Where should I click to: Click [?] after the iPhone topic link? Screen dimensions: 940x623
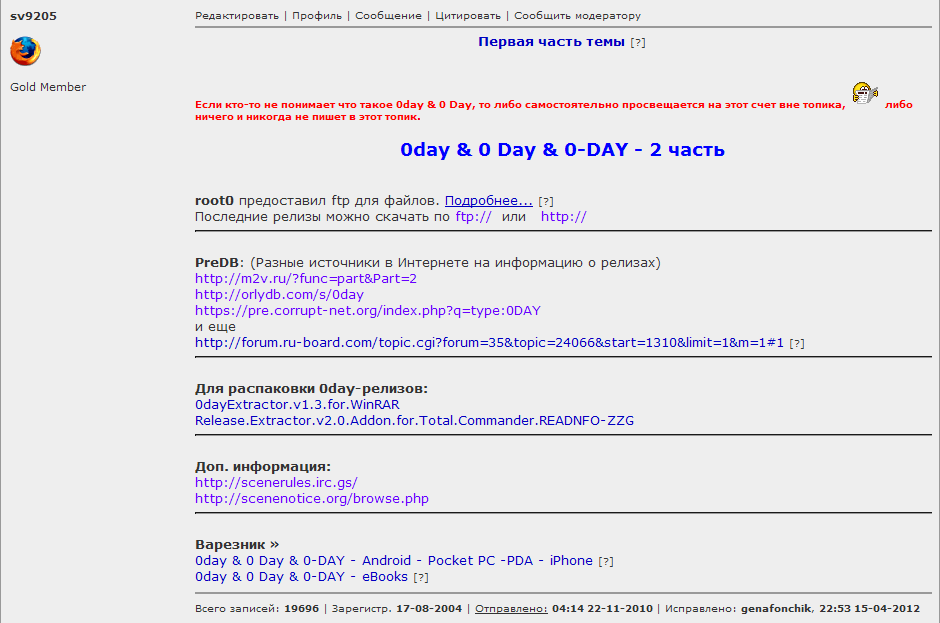coord(606,562)
